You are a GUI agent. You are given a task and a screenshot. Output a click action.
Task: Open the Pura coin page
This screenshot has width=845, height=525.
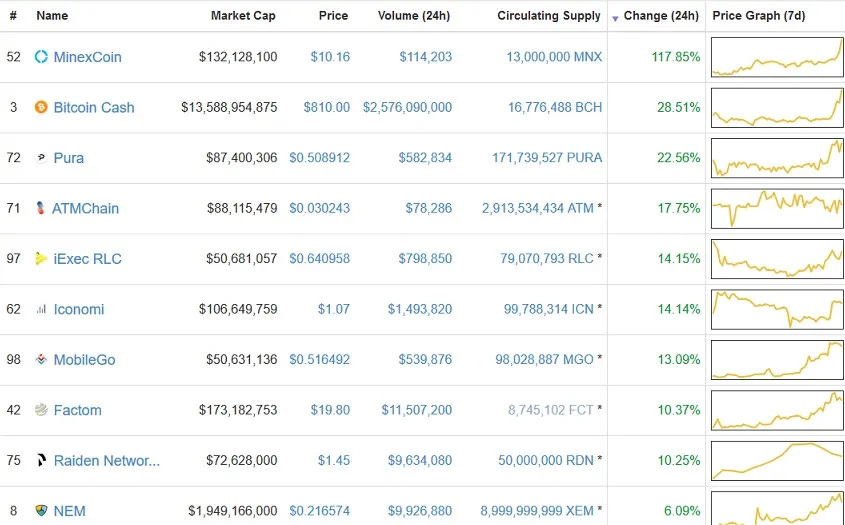click(68, 158)
